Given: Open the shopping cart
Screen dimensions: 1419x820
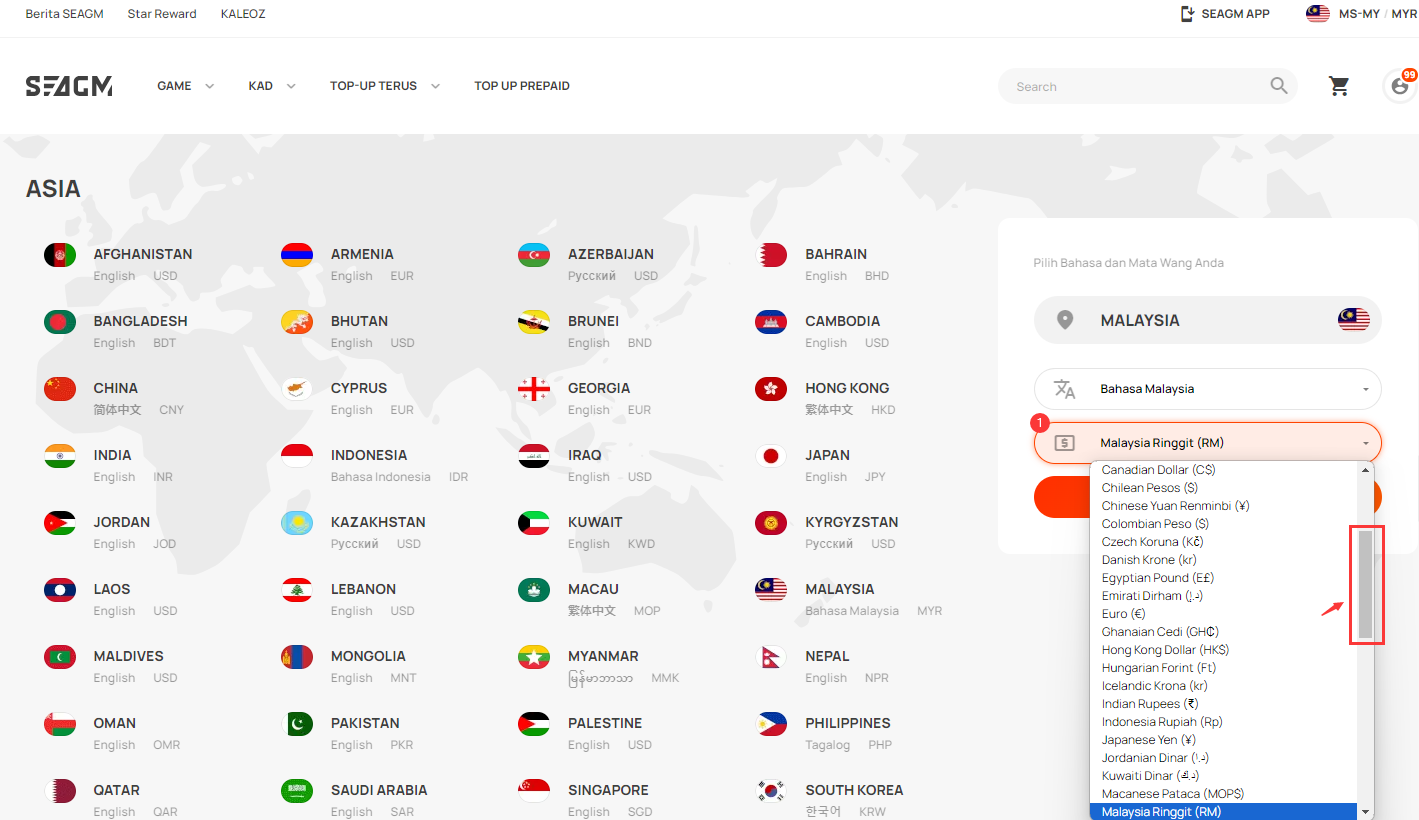Looking at the screenshot, I should point(1339,86).
